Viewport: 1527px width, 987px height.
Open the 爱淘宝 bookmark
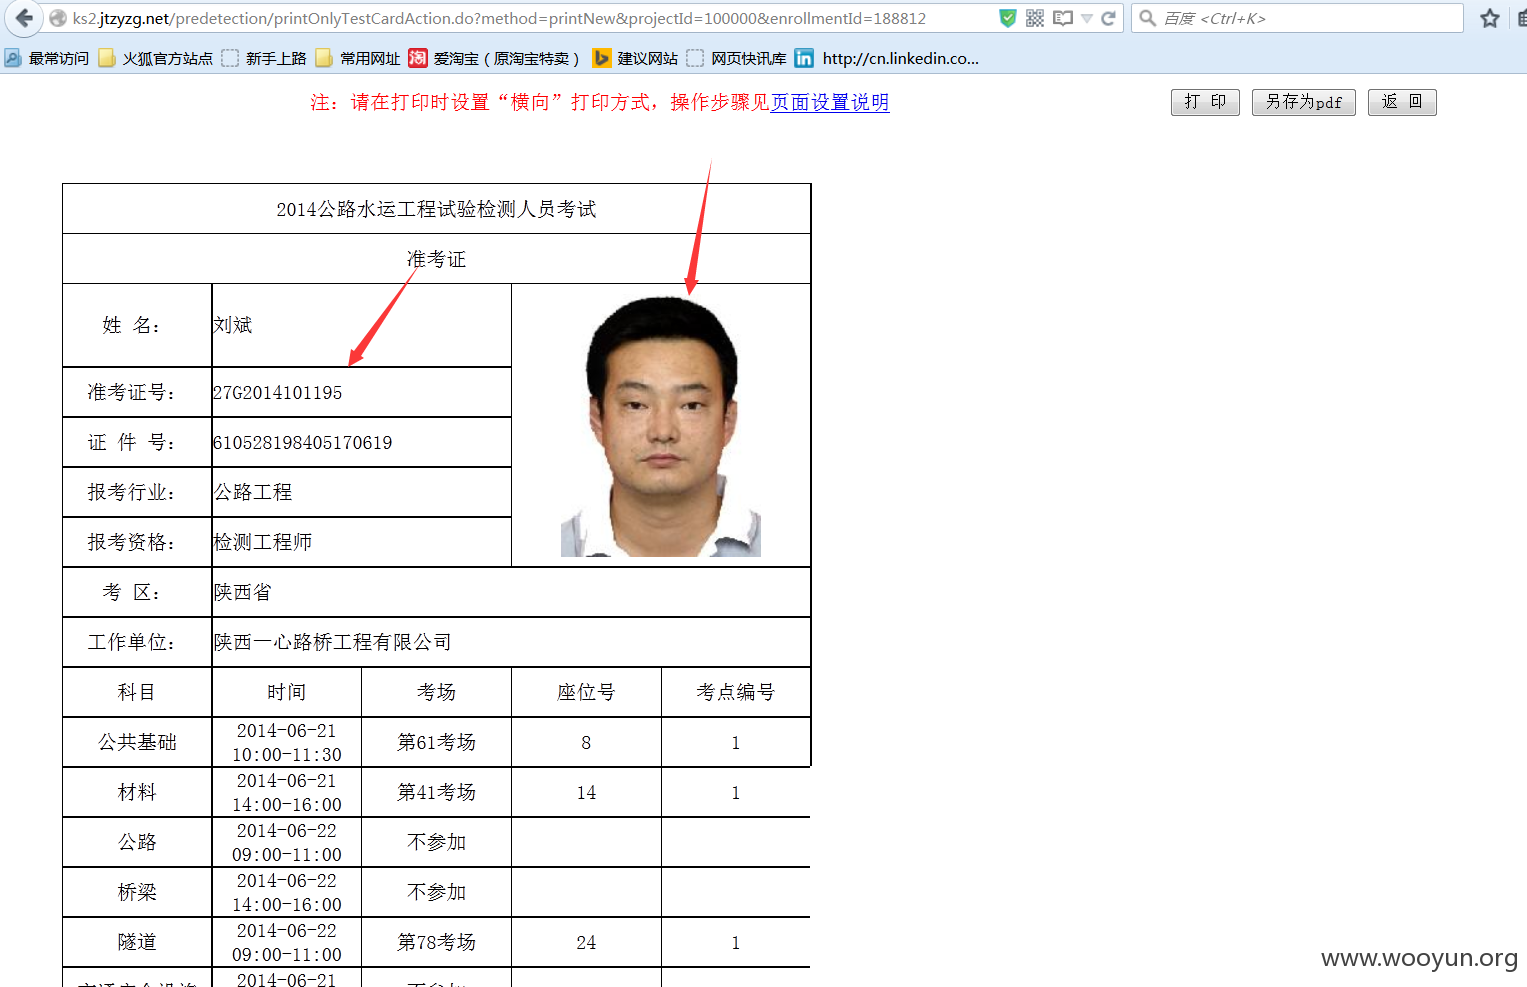(x=494, y=58)
